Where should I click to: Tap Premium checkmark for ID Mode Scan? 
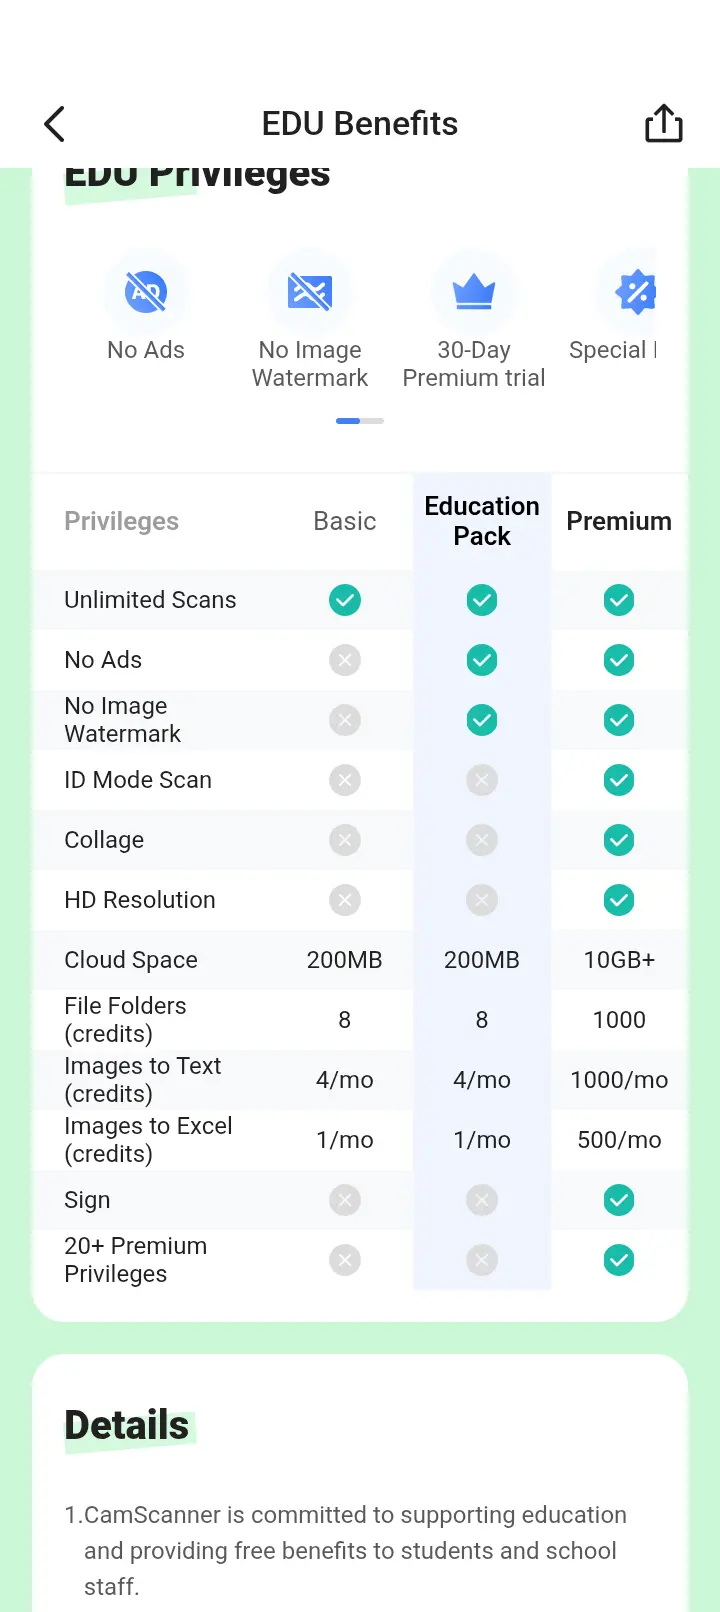(619, 780)
